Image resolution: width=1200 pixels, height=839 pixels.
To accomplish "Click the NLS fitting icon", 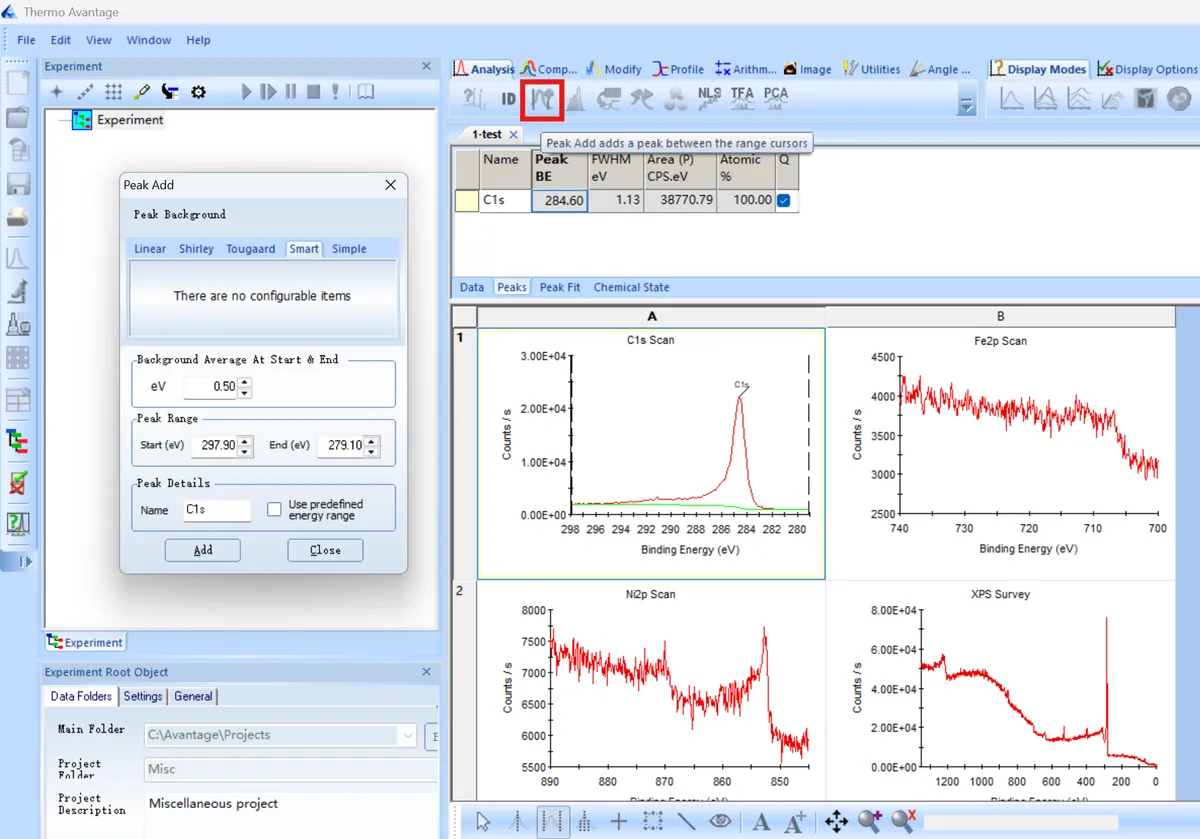I will point(709,97).
